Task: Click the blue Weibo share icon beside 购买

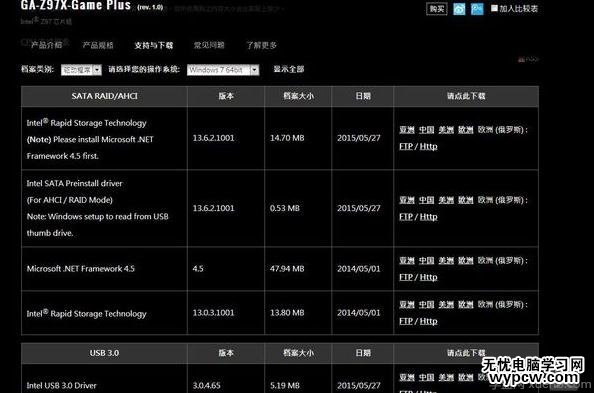Action: click(459, 9)
